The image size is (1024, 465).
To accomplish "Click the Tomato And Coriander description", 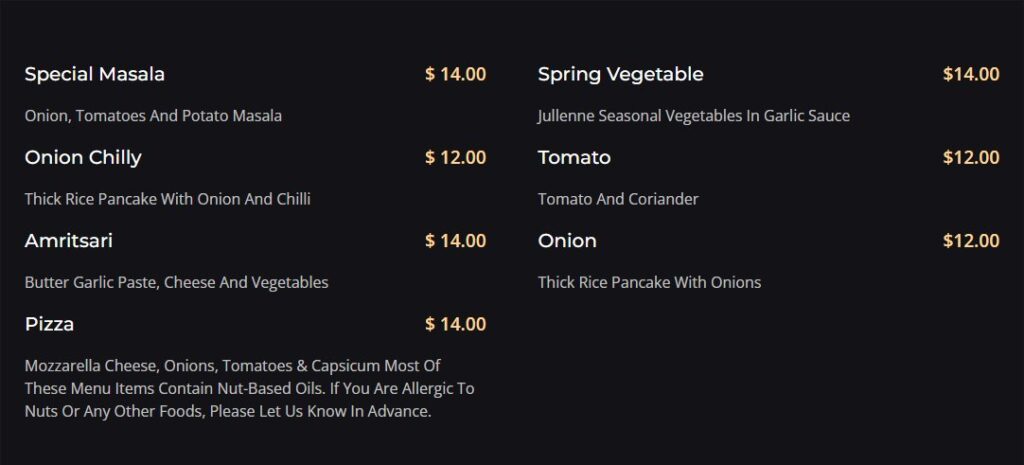I will click(618, 199).
